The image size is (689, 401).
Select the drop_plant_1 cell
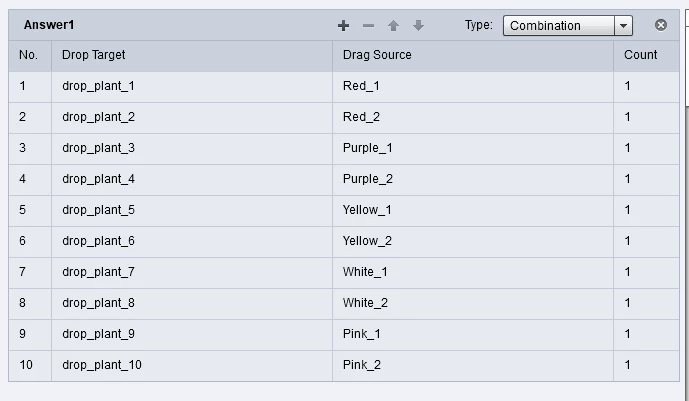pyautogui.click(x=98, y=86)
